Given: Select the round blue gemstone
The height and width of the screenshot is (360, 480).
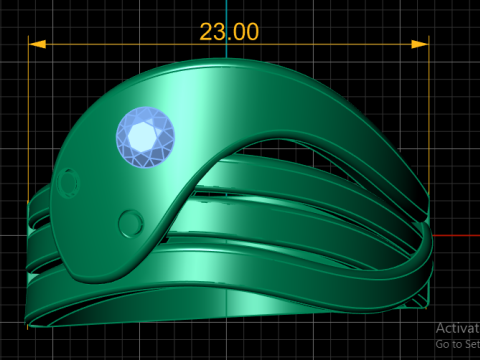Looking at the screenshot, I should [145, 137].
